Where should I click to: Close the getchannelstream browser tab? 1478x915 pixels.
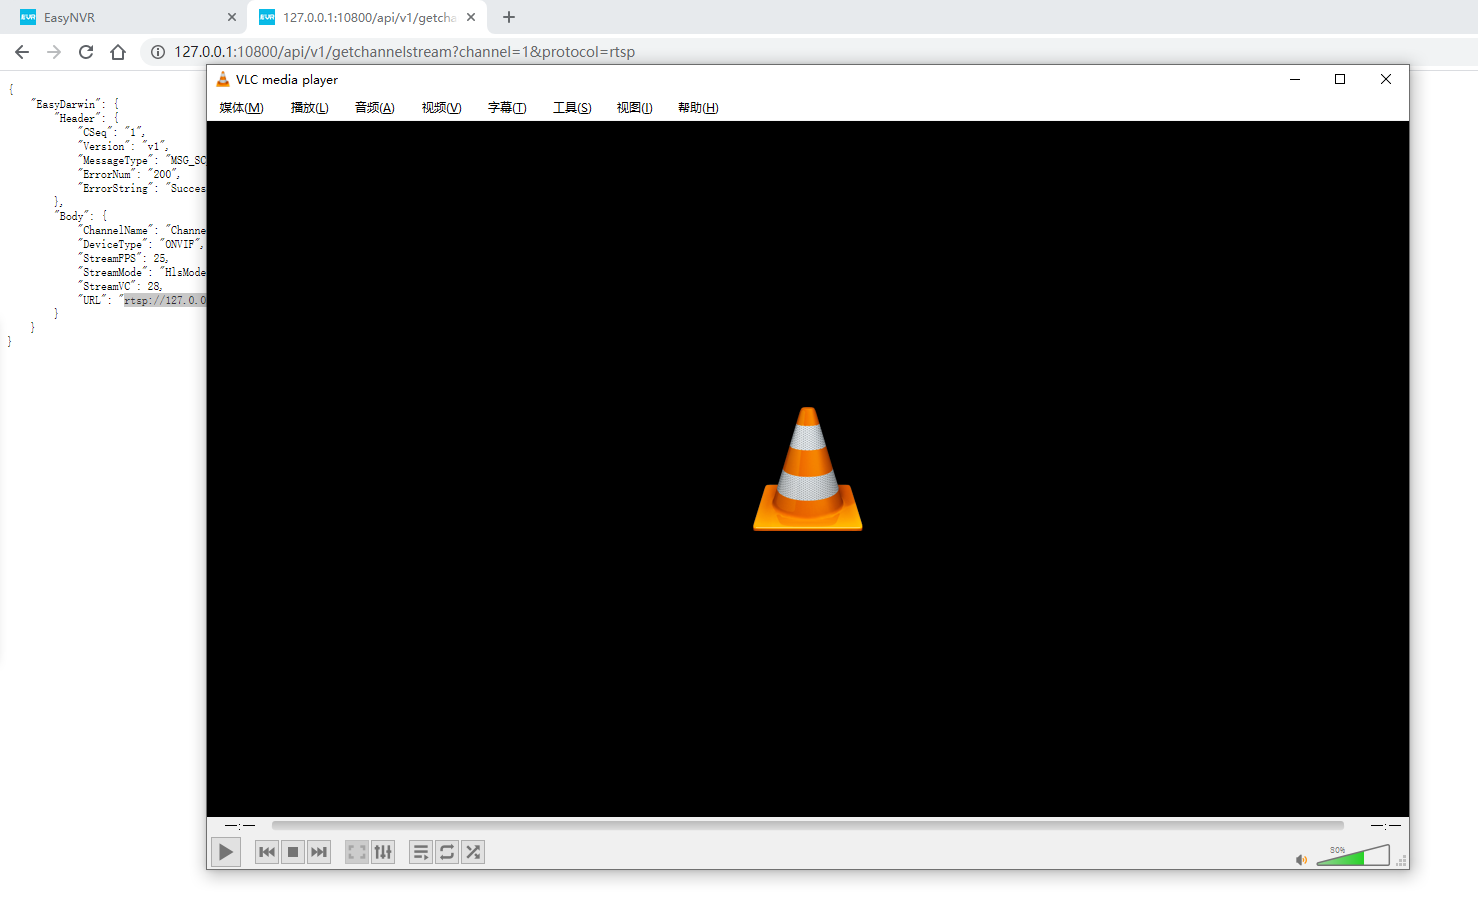(x=471, y=17)
